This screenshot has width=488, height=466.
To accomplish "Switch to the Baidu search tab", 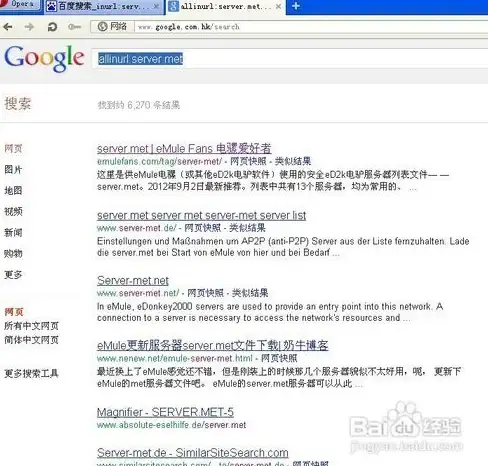I will (103, 6).
